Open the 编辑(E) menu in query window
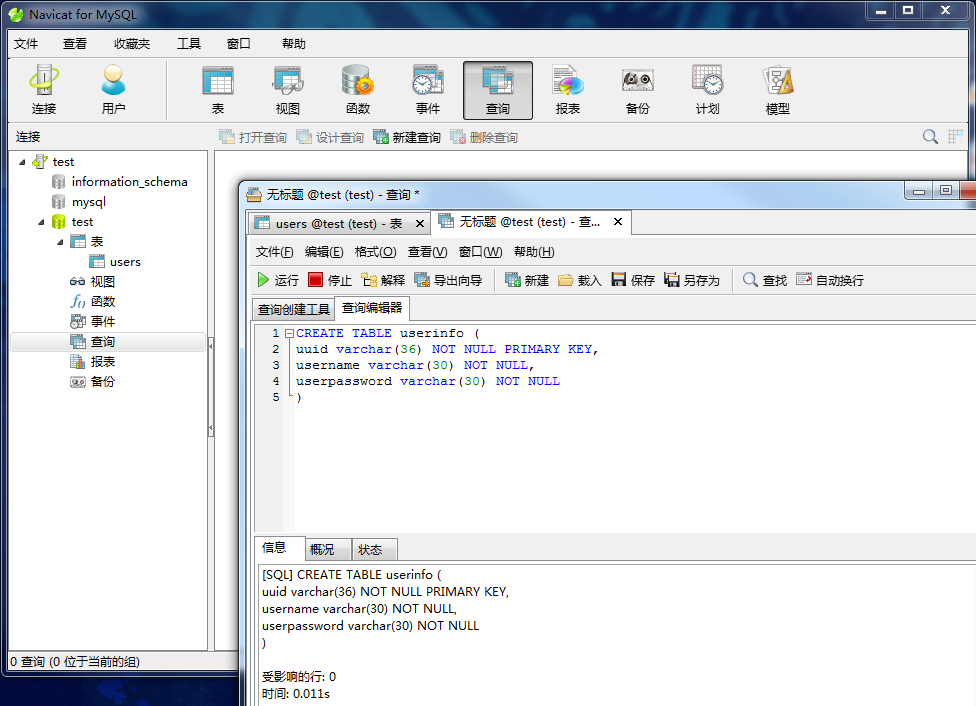This screenshot has width=976, height=706. click(x=324, y=252)
